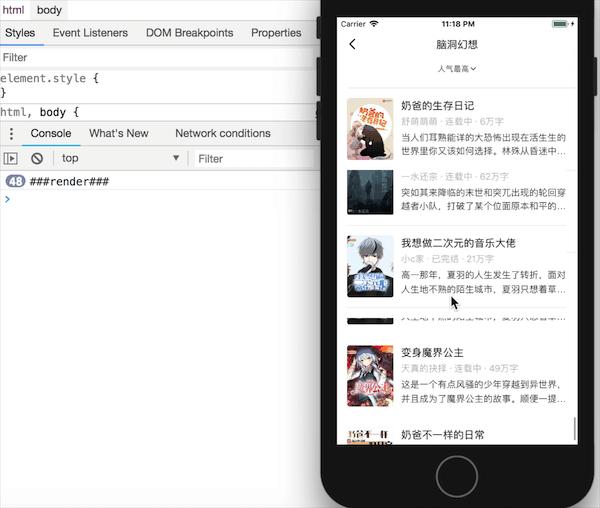Open the top context dropdown
Screen dimensions: 600x508
point(121,158)
